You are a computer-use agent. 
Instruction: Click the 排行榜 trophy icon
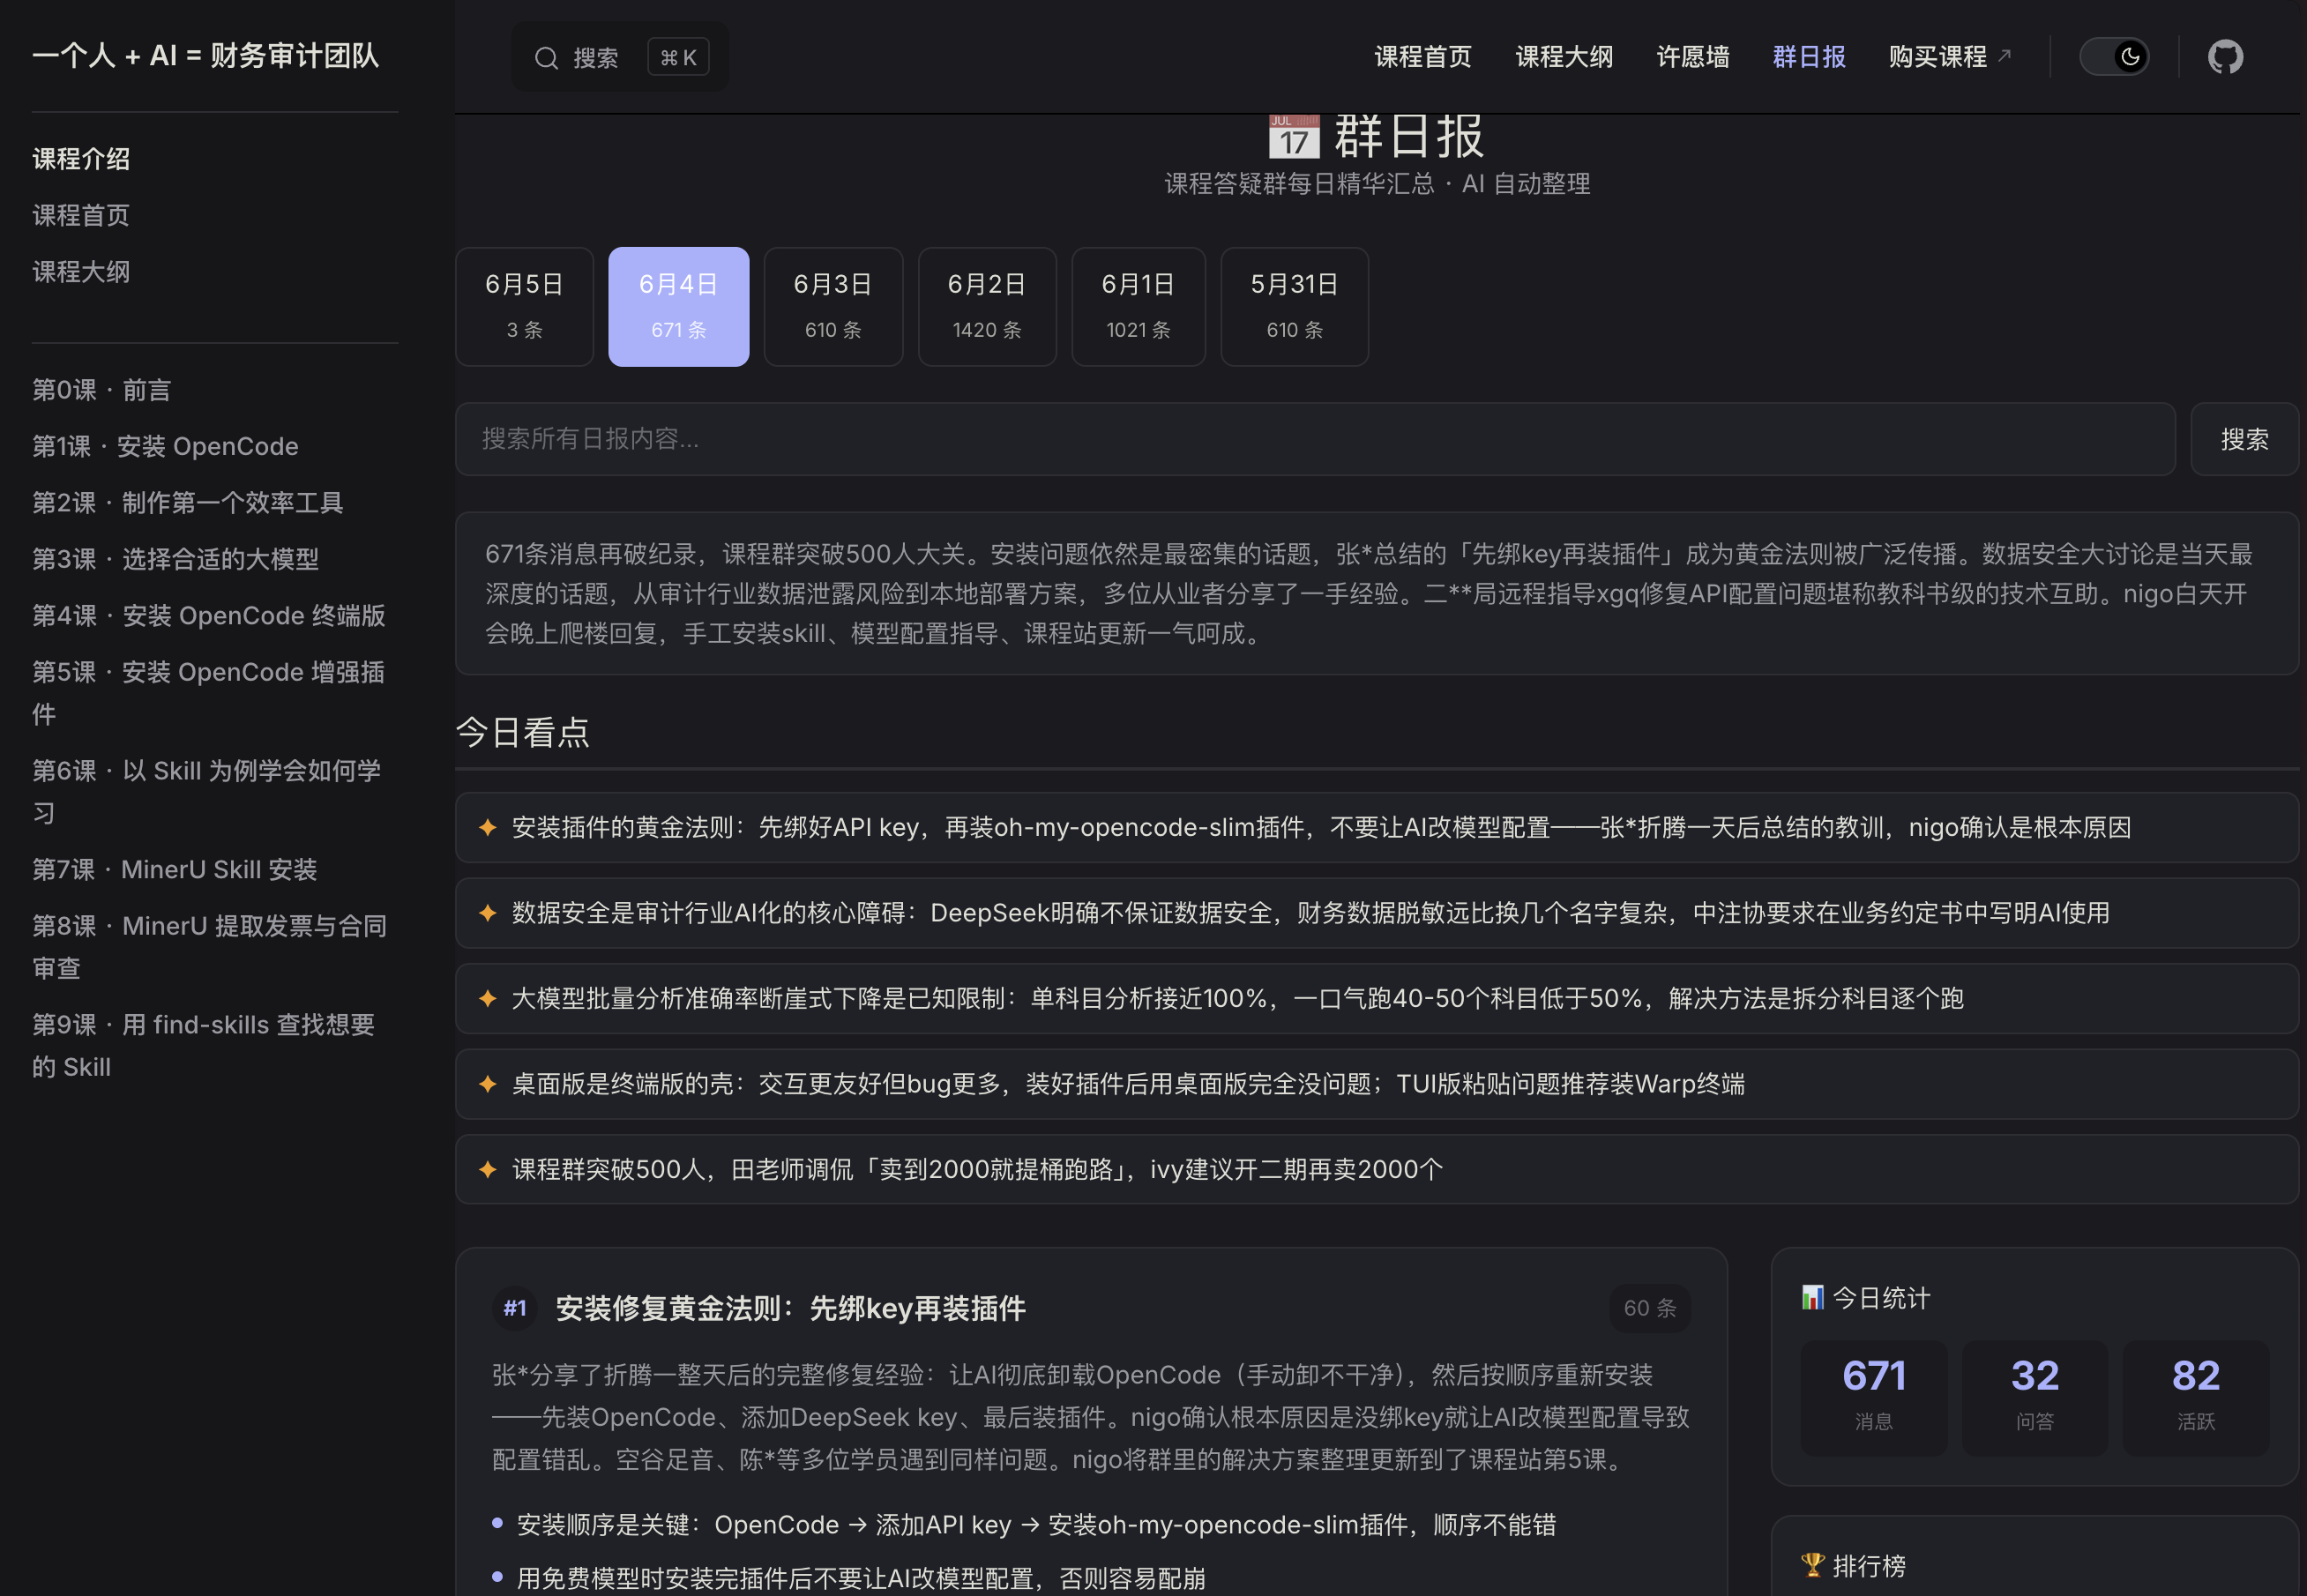pos(1812,1564)
